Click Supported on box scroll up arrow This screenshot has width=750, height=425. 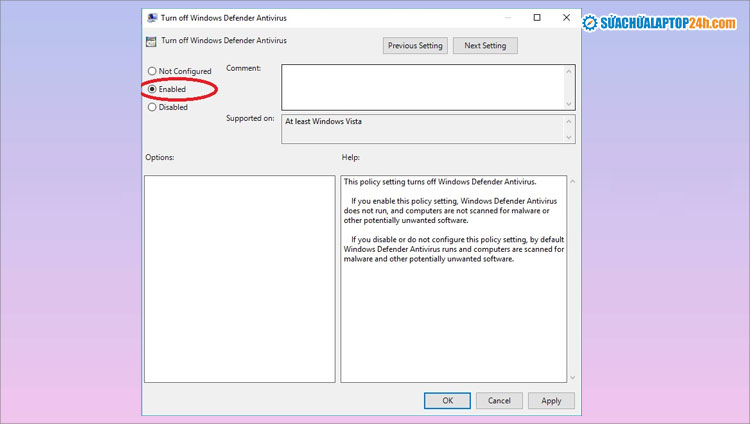coord(569,121)
